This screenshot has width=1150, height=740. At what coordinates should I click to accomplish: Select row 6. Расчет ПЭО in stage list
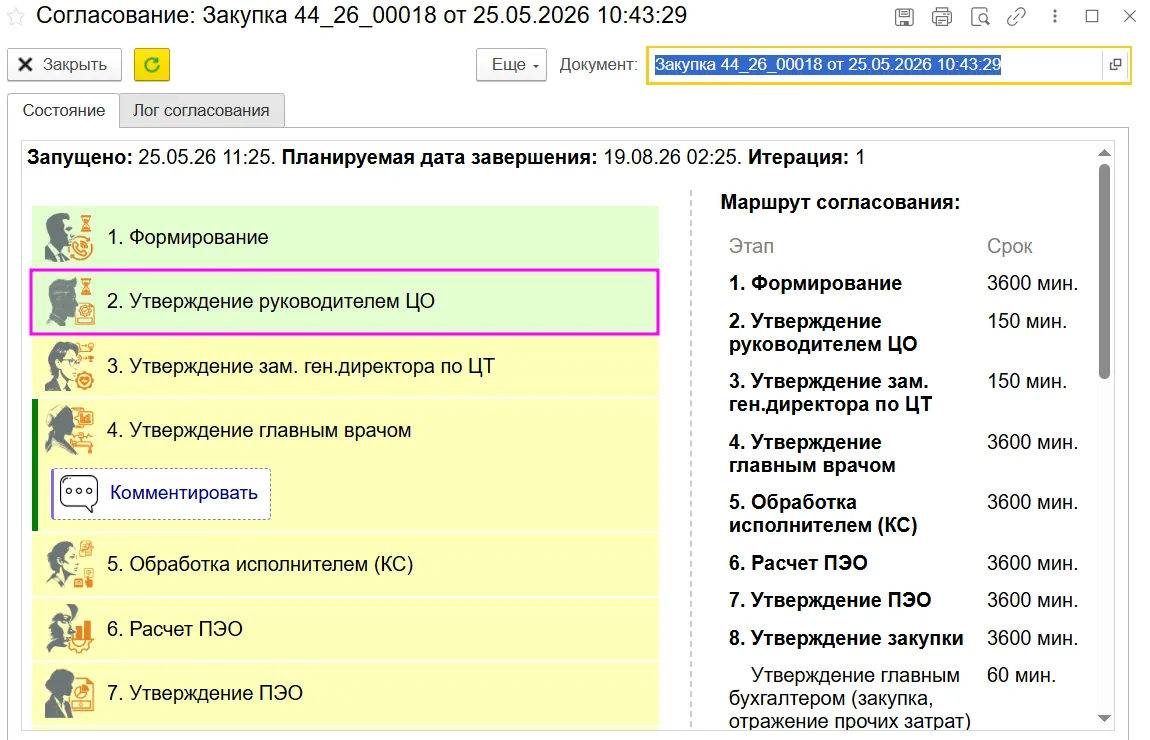coord(345,629)
